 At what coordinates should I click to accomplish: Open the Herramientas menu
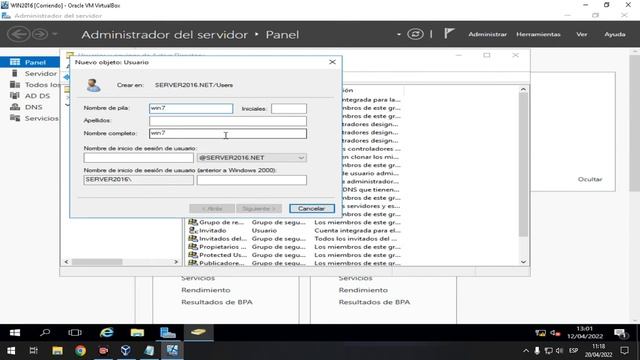[538, 34]
